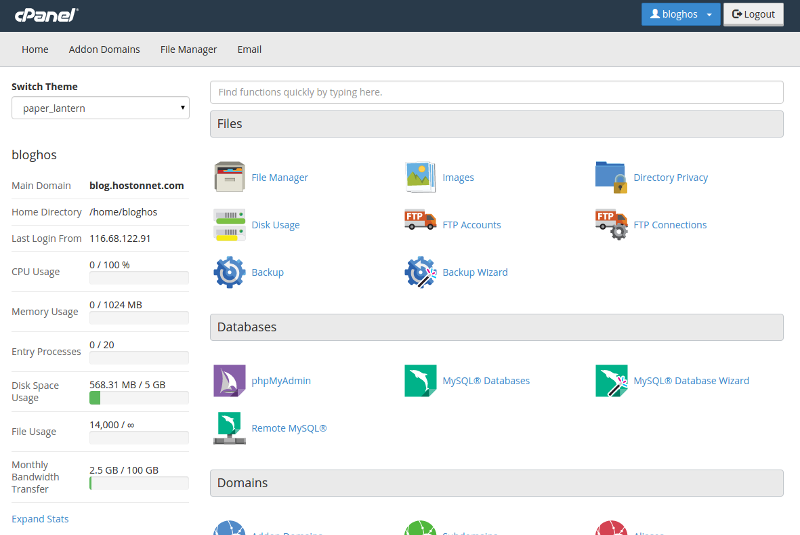Open Email from the navigation bar
This screenshot has height=535, width=800.
point(249,49)
